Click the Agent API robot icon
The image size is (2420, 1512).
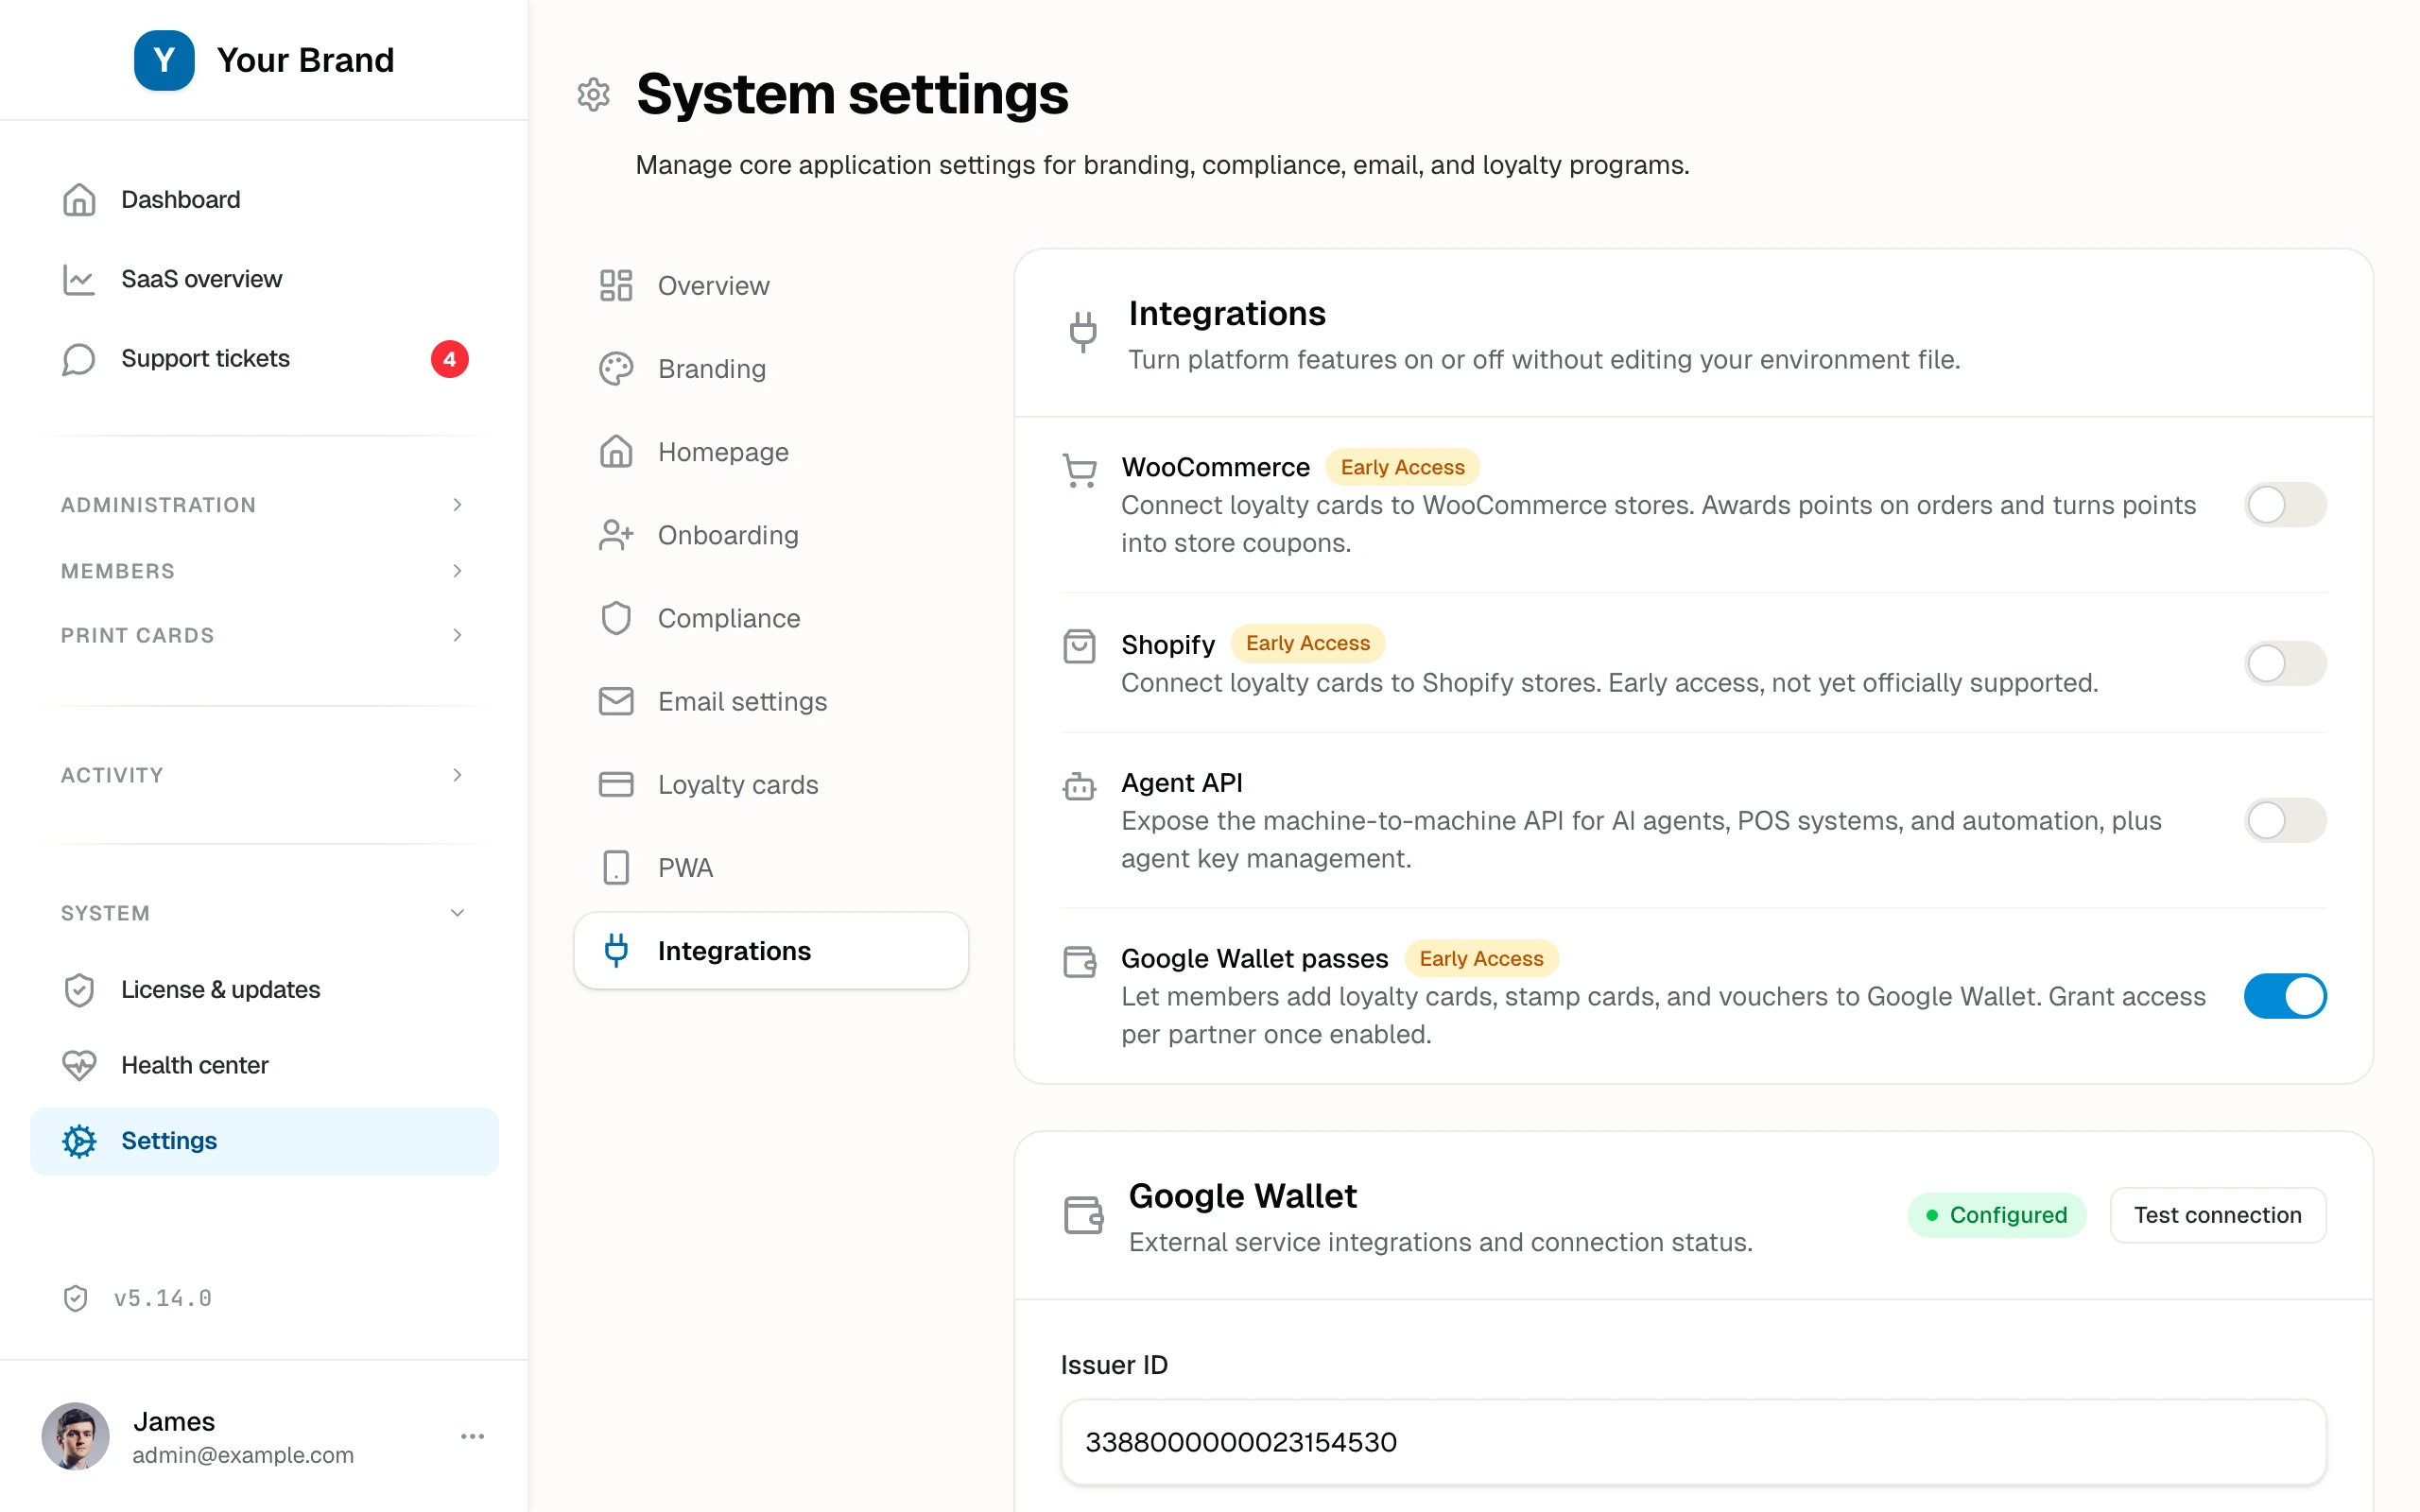click(1079, 786)
